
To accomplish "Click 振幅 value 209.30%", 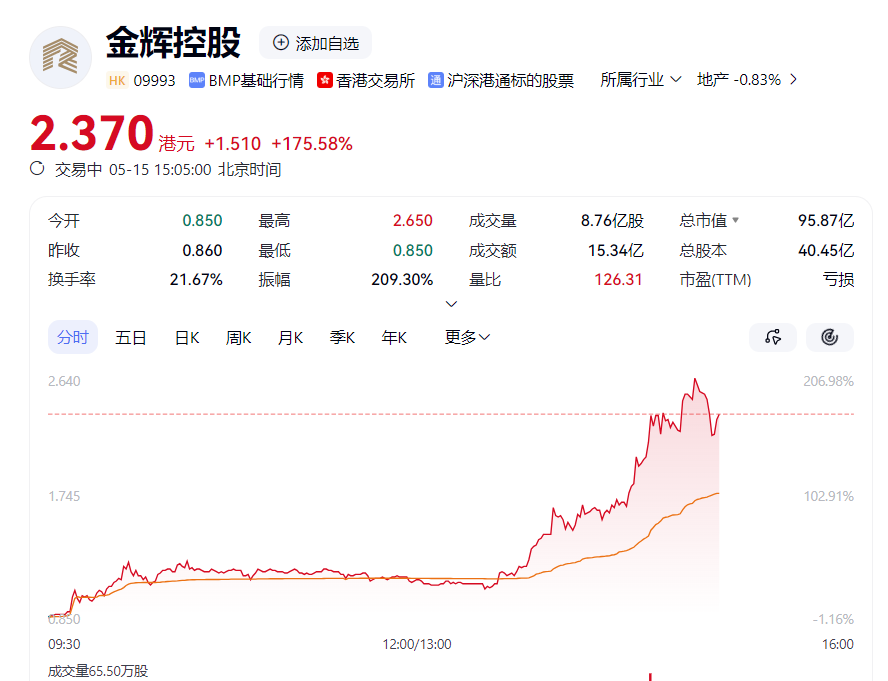I will 402,279.
